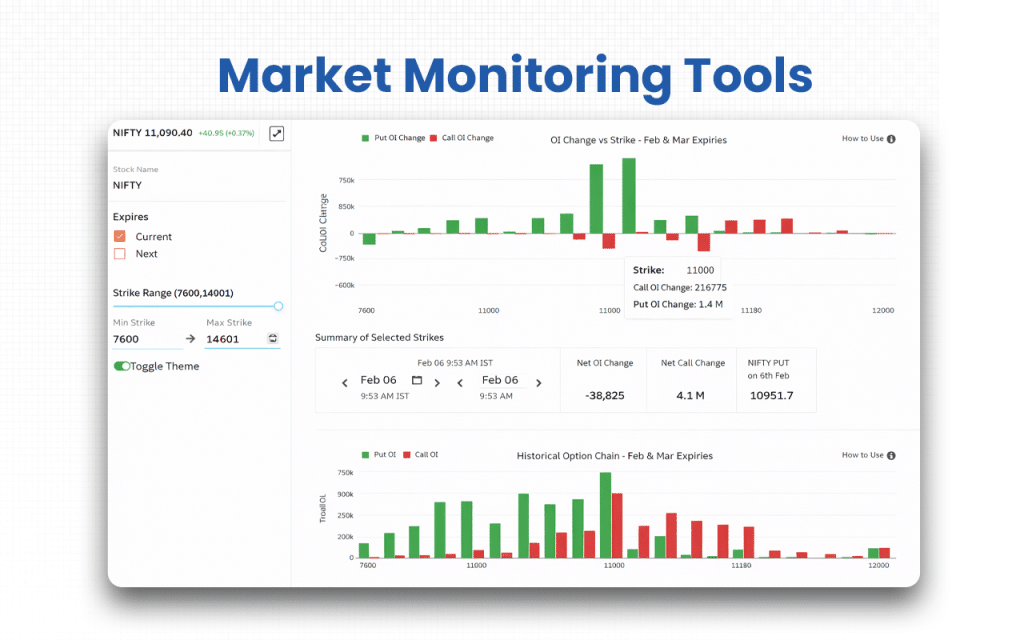Image resolution: width=1024 pixels, height=640 pixels.
Task: Increment Max Strike using the stepper arrows
Action: tap(272, 338)
